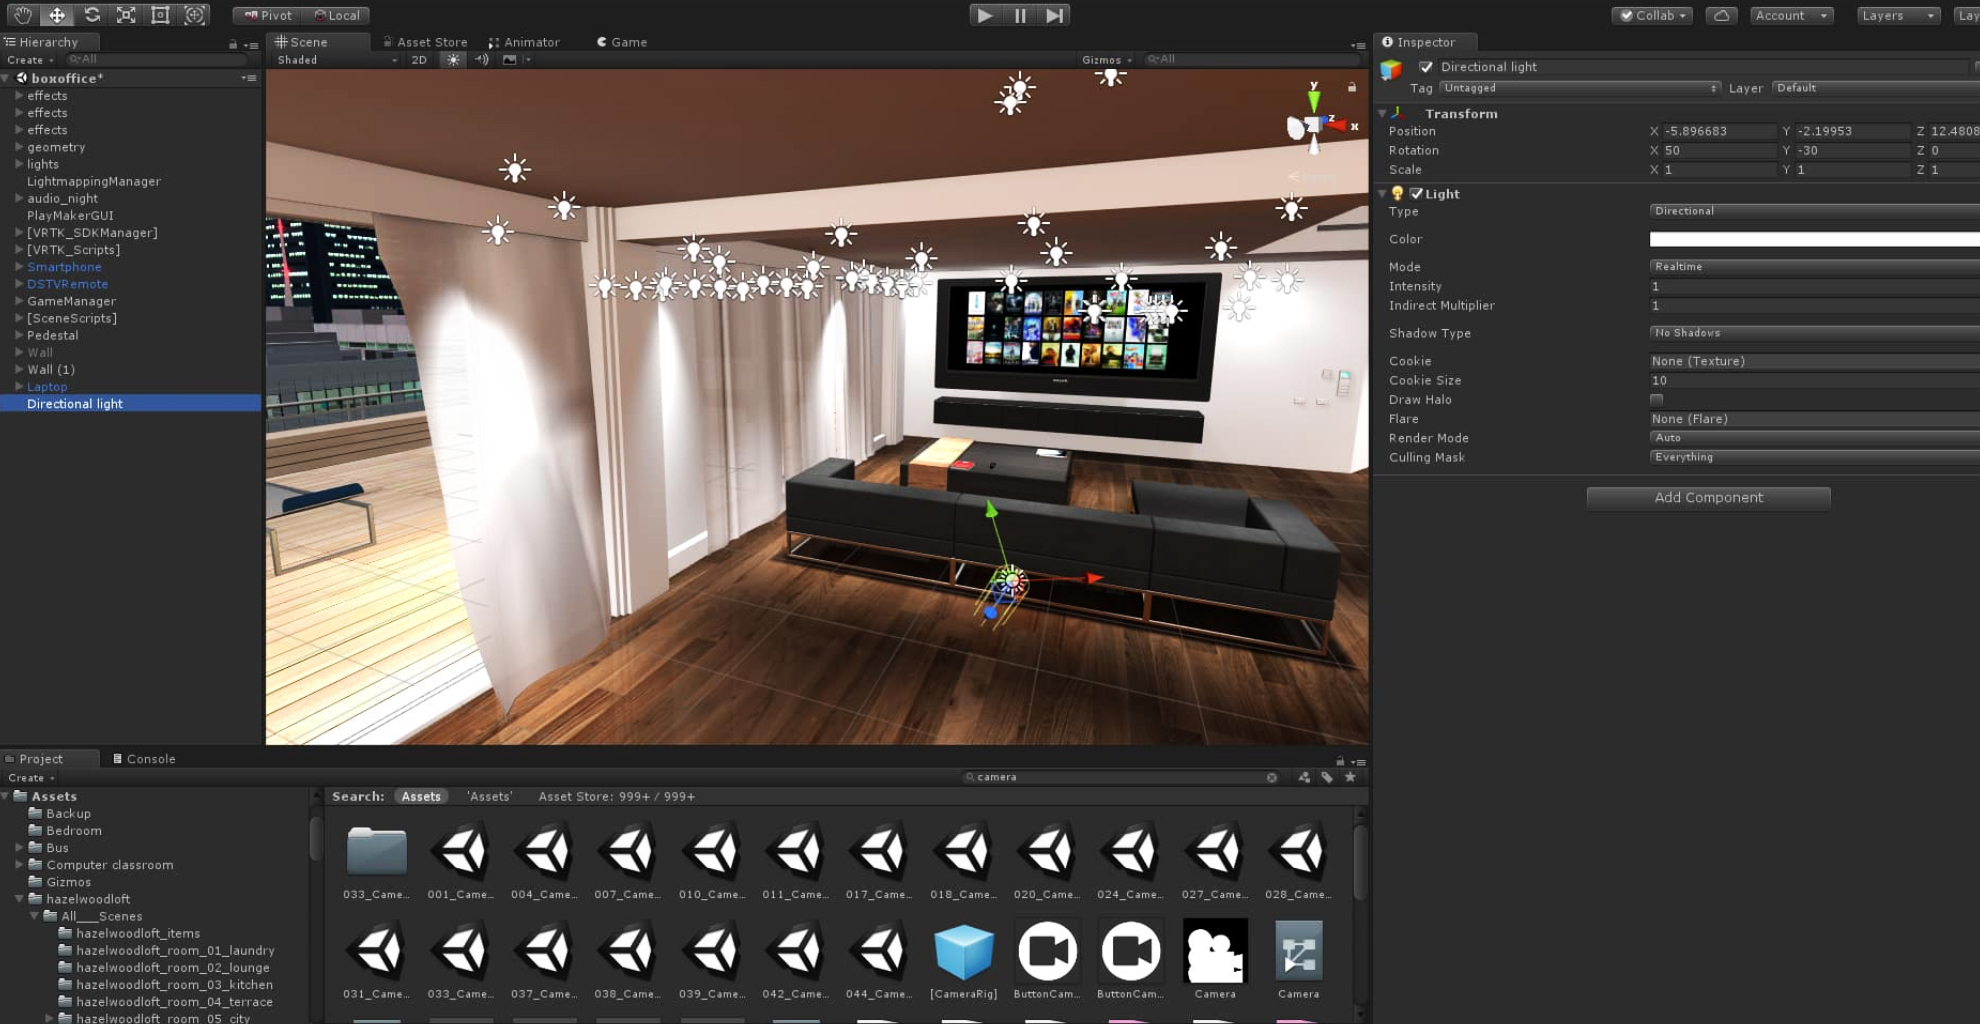
Task: Lock the Hierarchy panel
Action: 233,44
